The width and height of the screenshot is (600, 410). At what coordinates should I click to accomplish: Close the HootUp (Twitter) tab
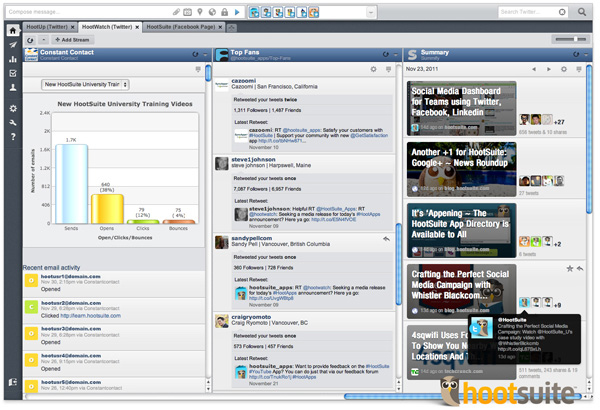72,27
